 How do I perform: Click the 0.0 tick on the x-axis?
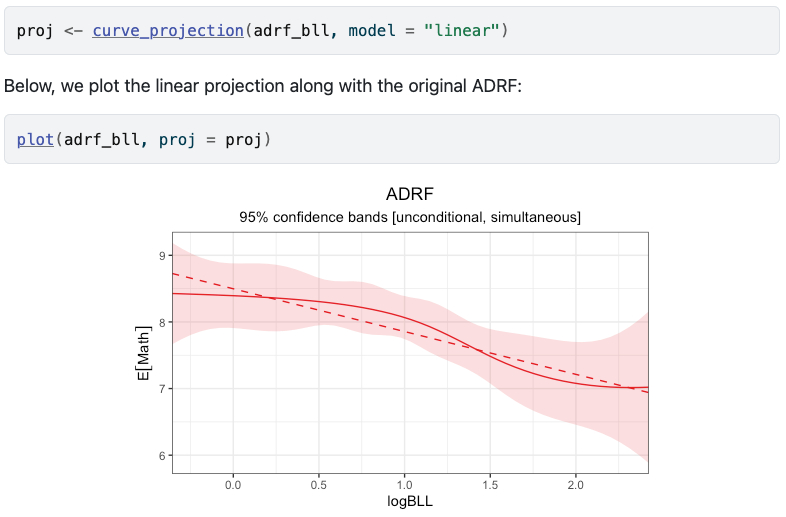coord(233,484)
